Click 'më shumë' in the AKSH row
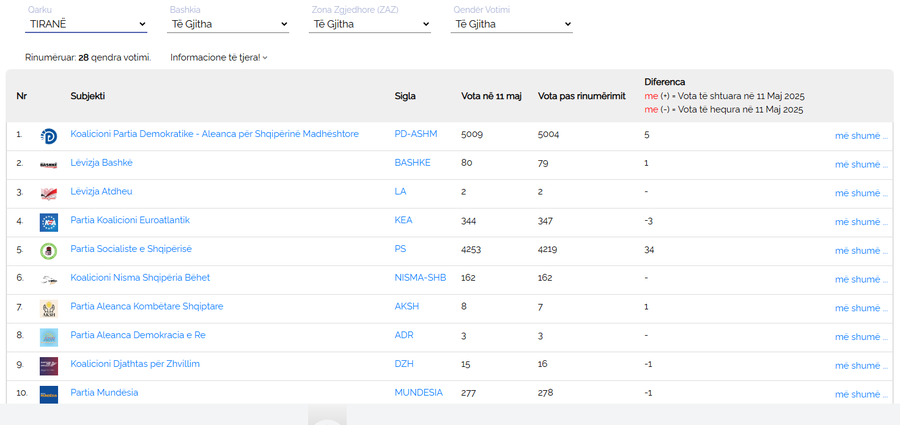This screenshot has width=900, height=425. [861, 308]
